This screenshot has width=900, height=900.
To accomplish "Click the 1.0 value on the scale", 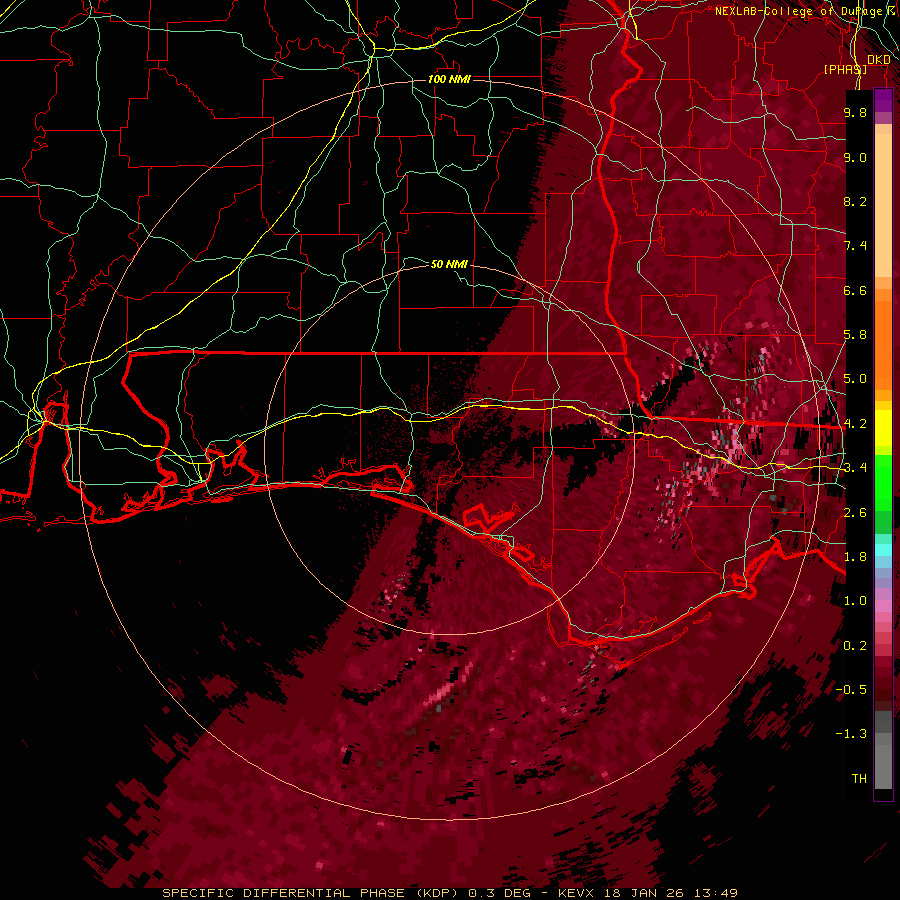I will click(855, 601).
